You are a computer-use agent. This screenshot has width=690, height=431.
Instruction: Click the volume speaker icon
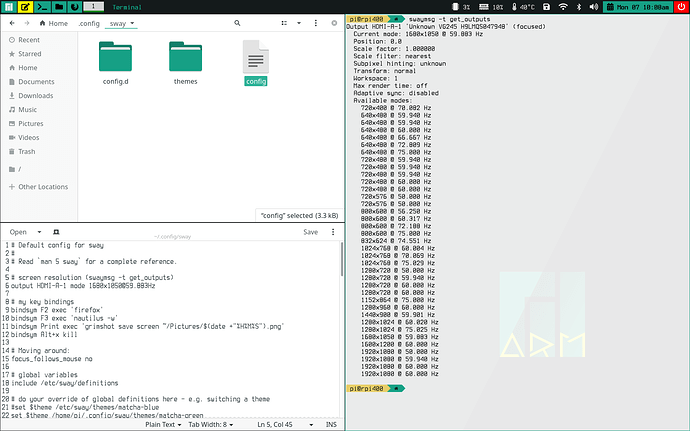click(594, 7)
